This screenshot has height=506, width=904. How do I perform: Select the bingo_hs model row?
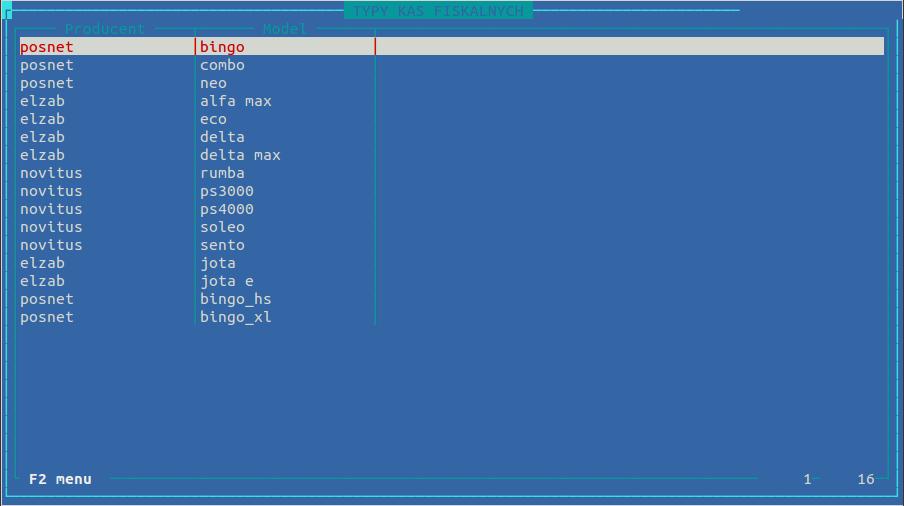click(x=451, y=299)
